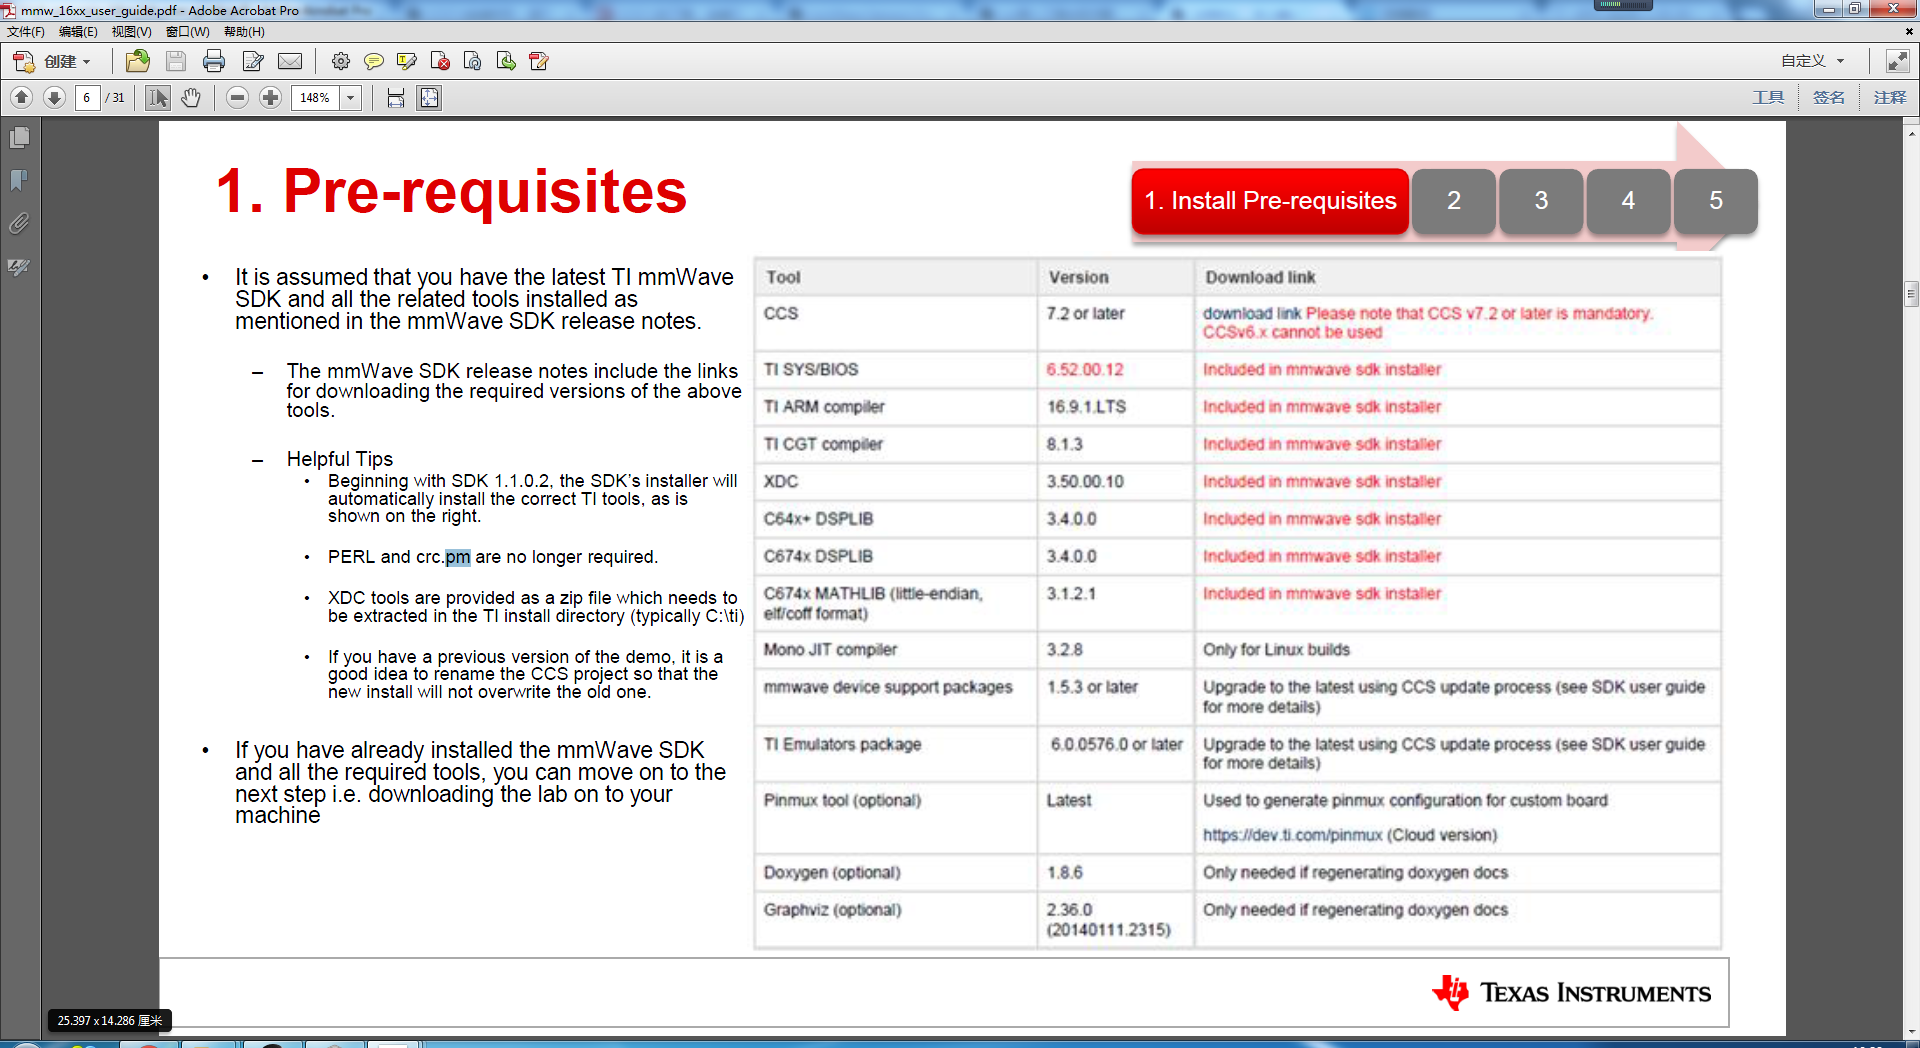The width and height of the screenshot is (1920, 1048).
Task: Click step 5 in the progress bar
Action: tap(1716, 201)
